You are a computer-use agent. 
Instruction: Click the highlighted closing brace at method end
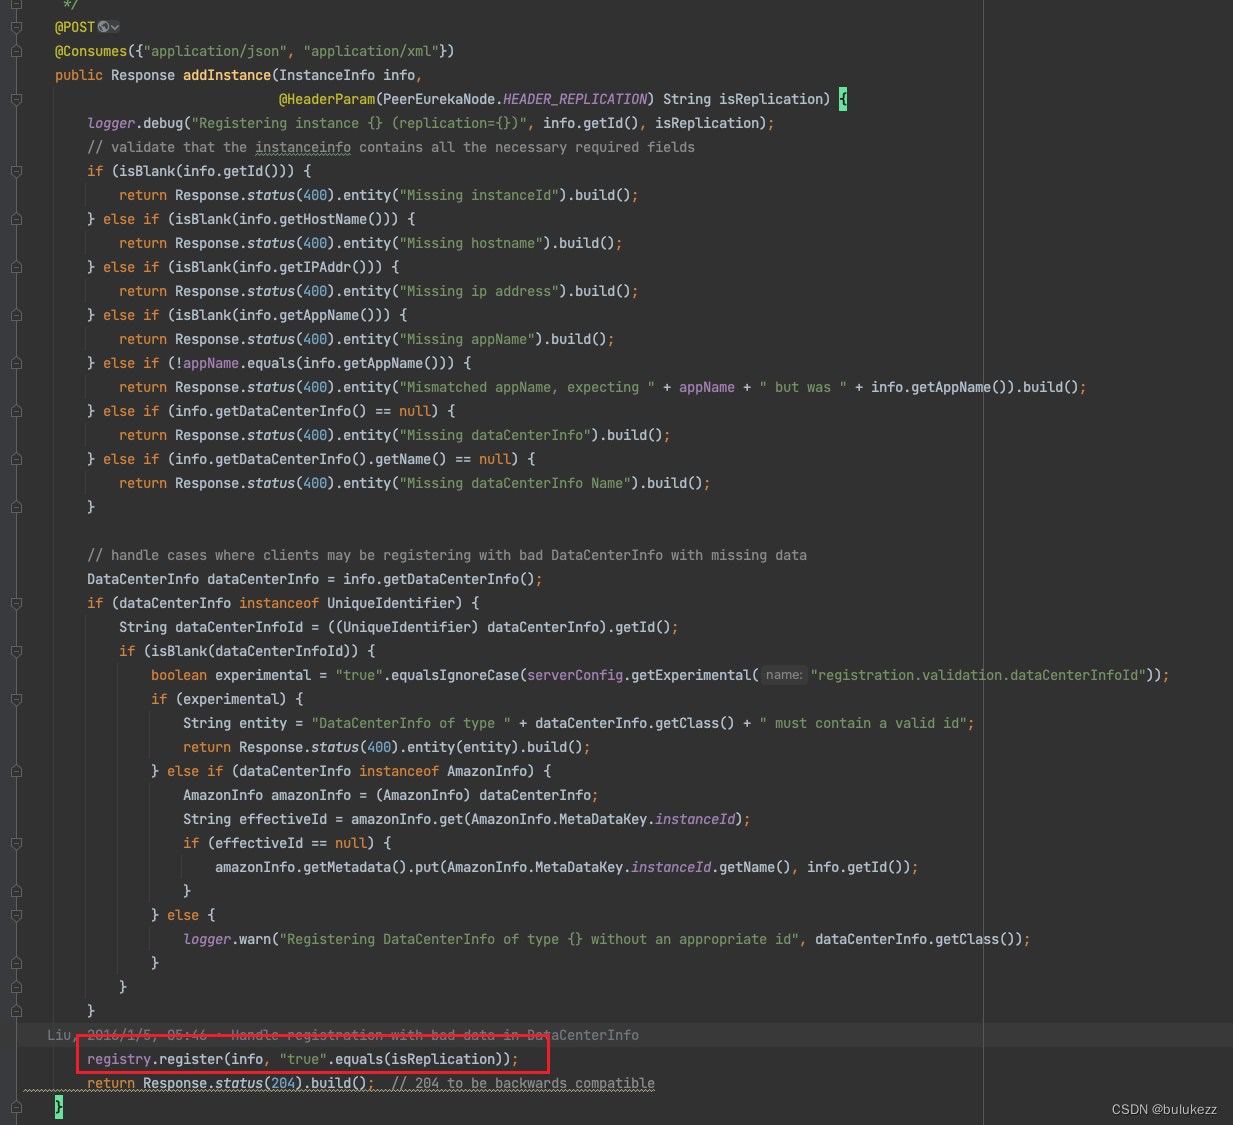[59, 1107]
